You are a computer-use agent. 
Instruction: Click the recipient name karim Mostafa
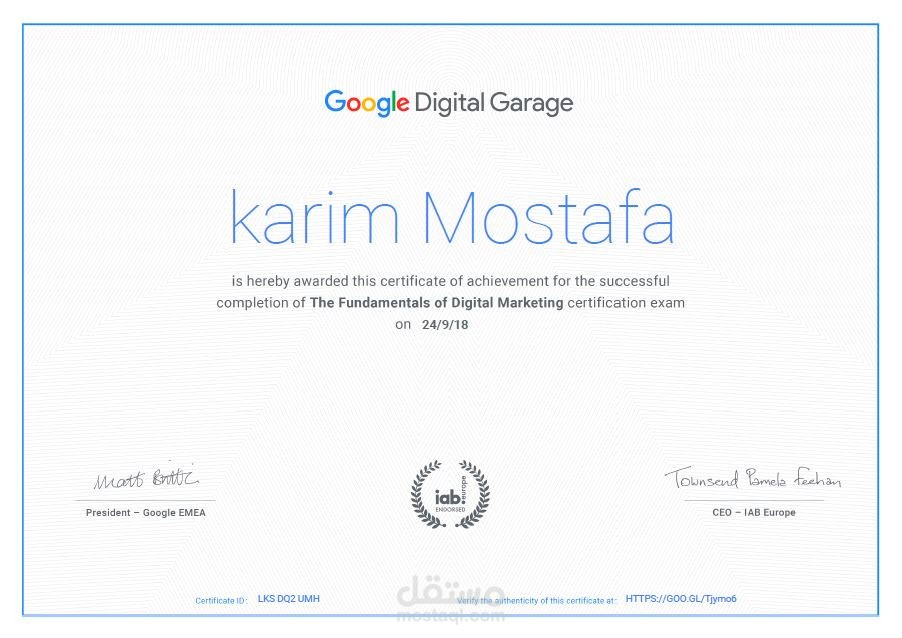pos(452,217)
